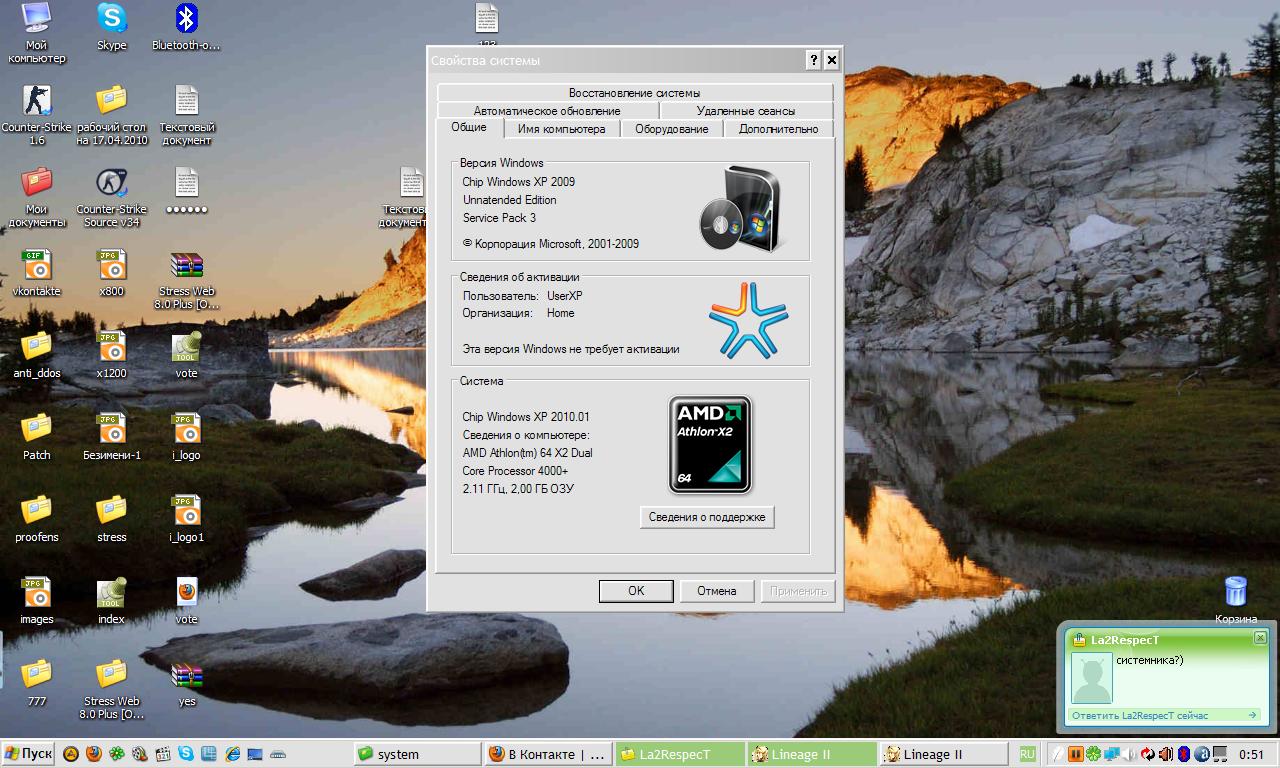Select the рабочий стол на 17.04.2010 folder
Viewport: 1280px width, 768px height.
112,115
